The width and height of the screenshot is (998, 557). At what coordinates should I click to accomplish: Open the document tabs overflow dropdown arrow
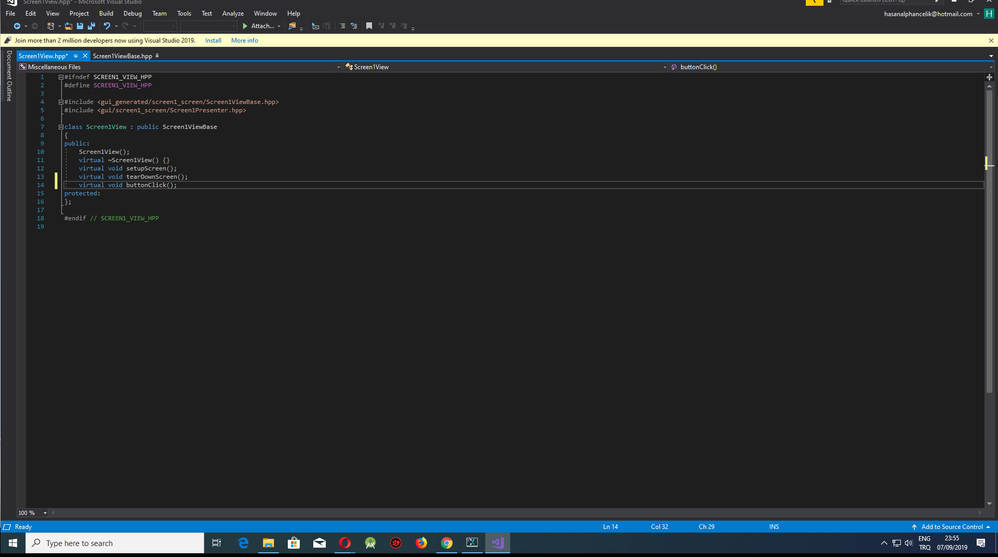[991, 56]
